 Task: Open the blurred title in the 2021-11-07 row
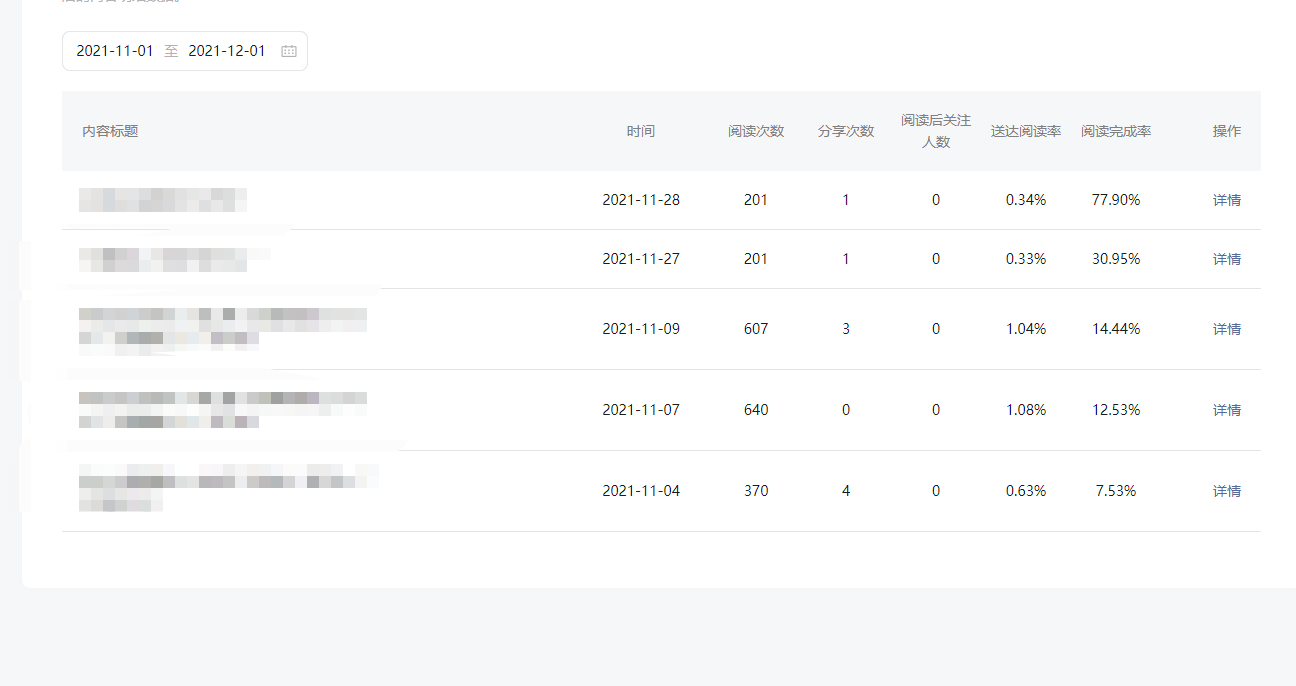pos(222,410)
